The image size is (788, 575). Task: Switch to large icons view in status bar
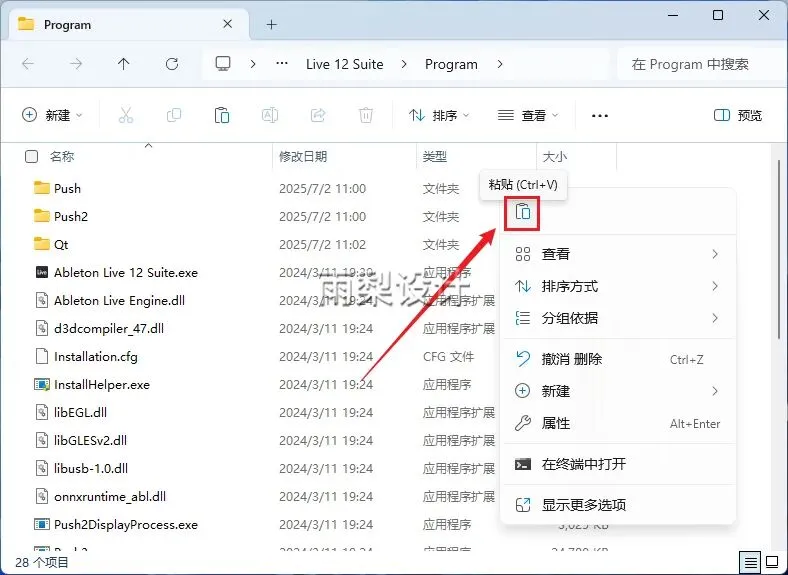tap(772, 562)
